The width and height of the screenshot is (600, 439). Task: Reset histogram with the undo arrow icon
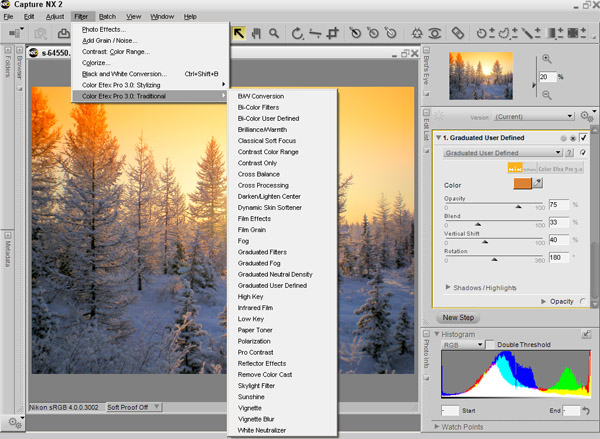tap(585, 410)
